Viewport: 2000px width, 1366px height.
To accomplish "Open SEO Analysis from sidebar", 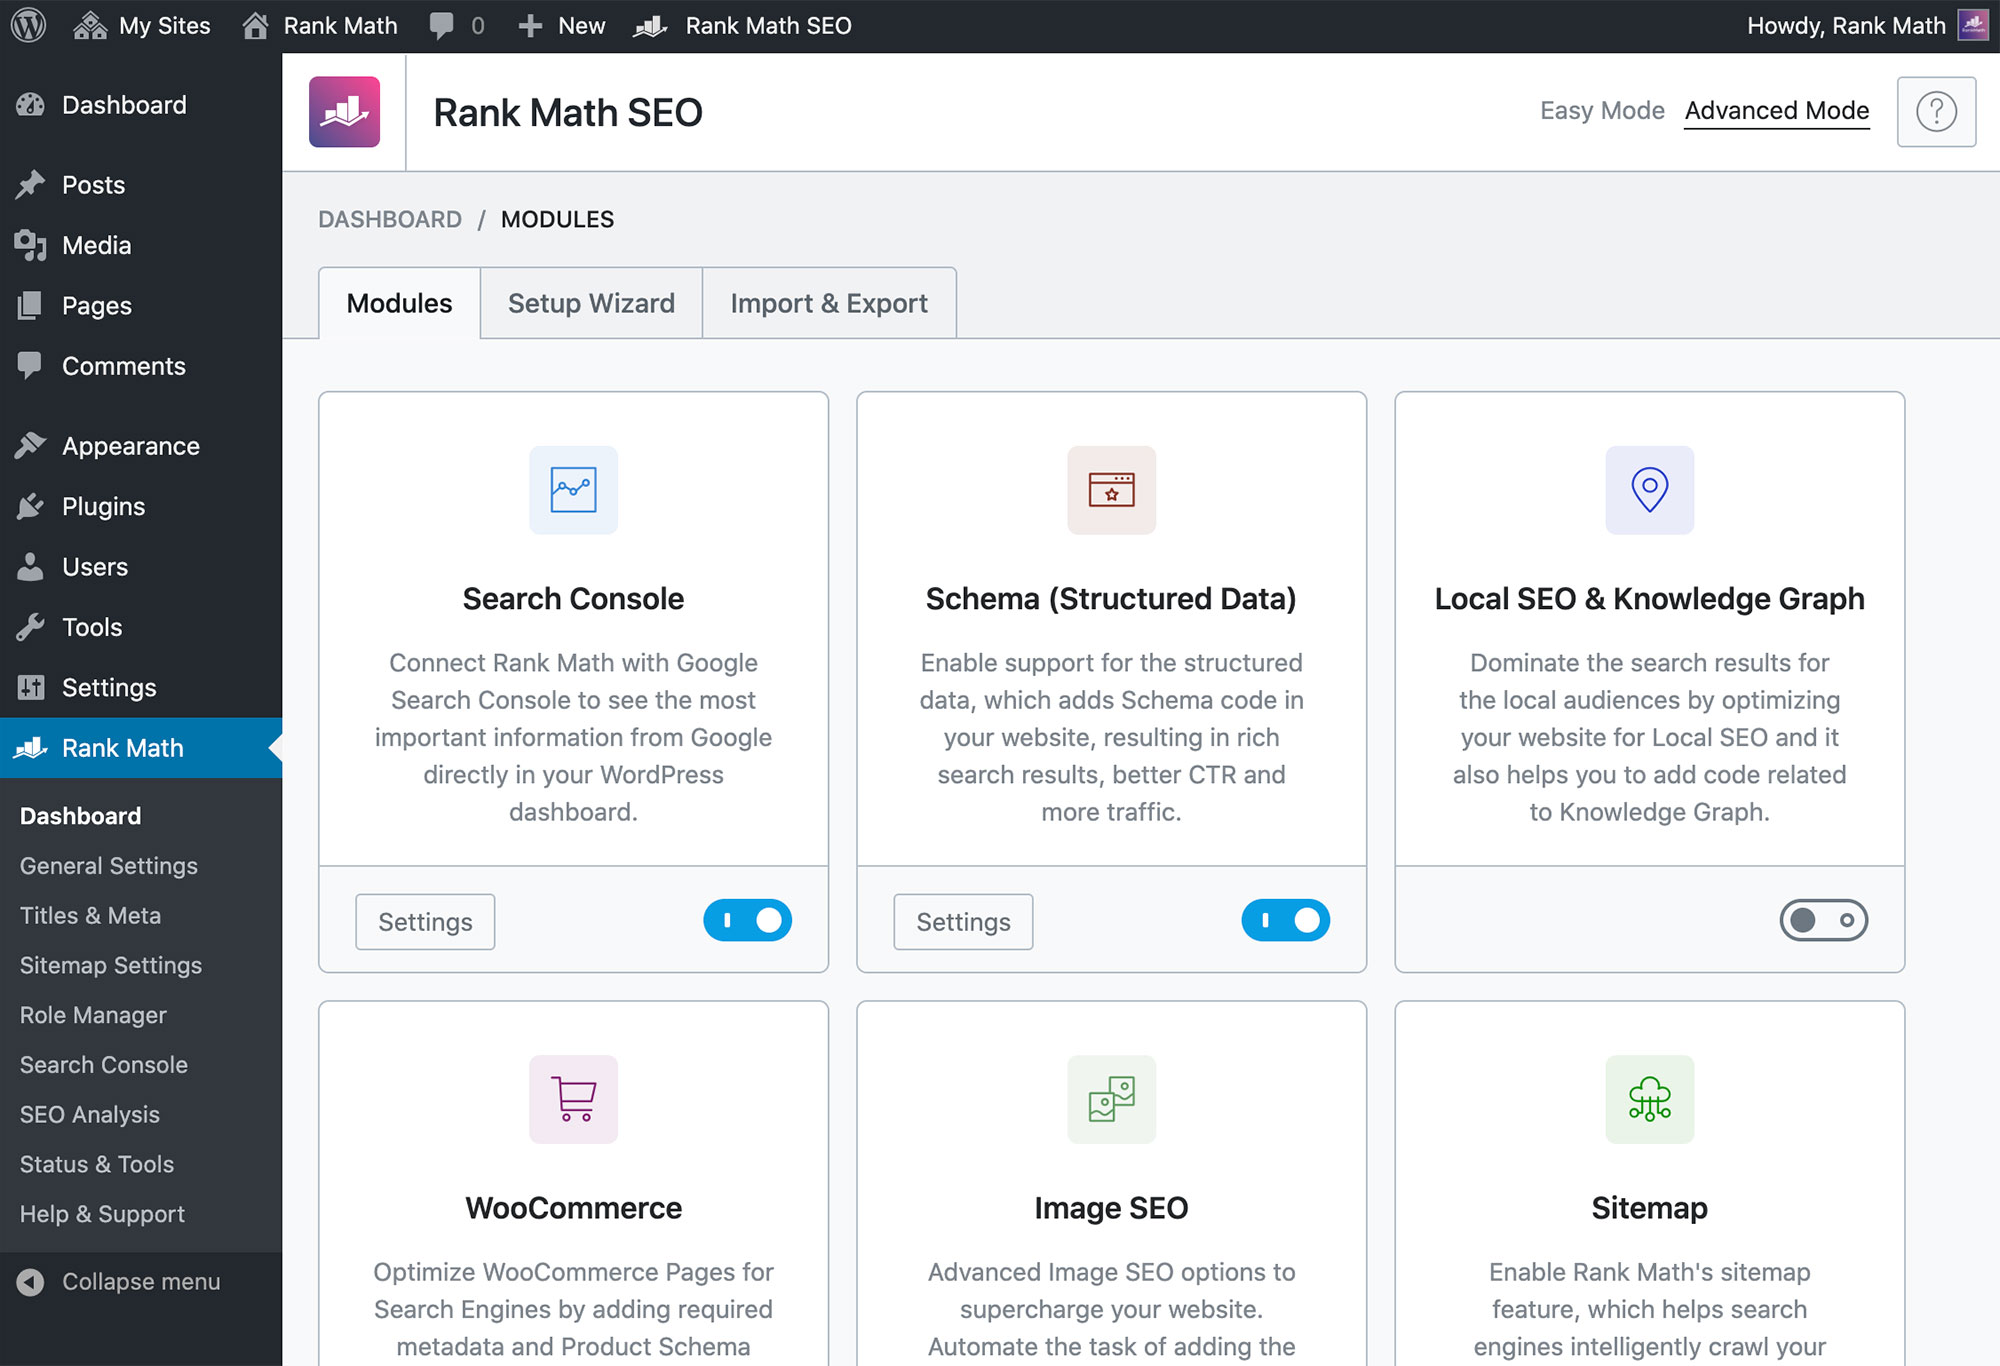I will 90,1114.
